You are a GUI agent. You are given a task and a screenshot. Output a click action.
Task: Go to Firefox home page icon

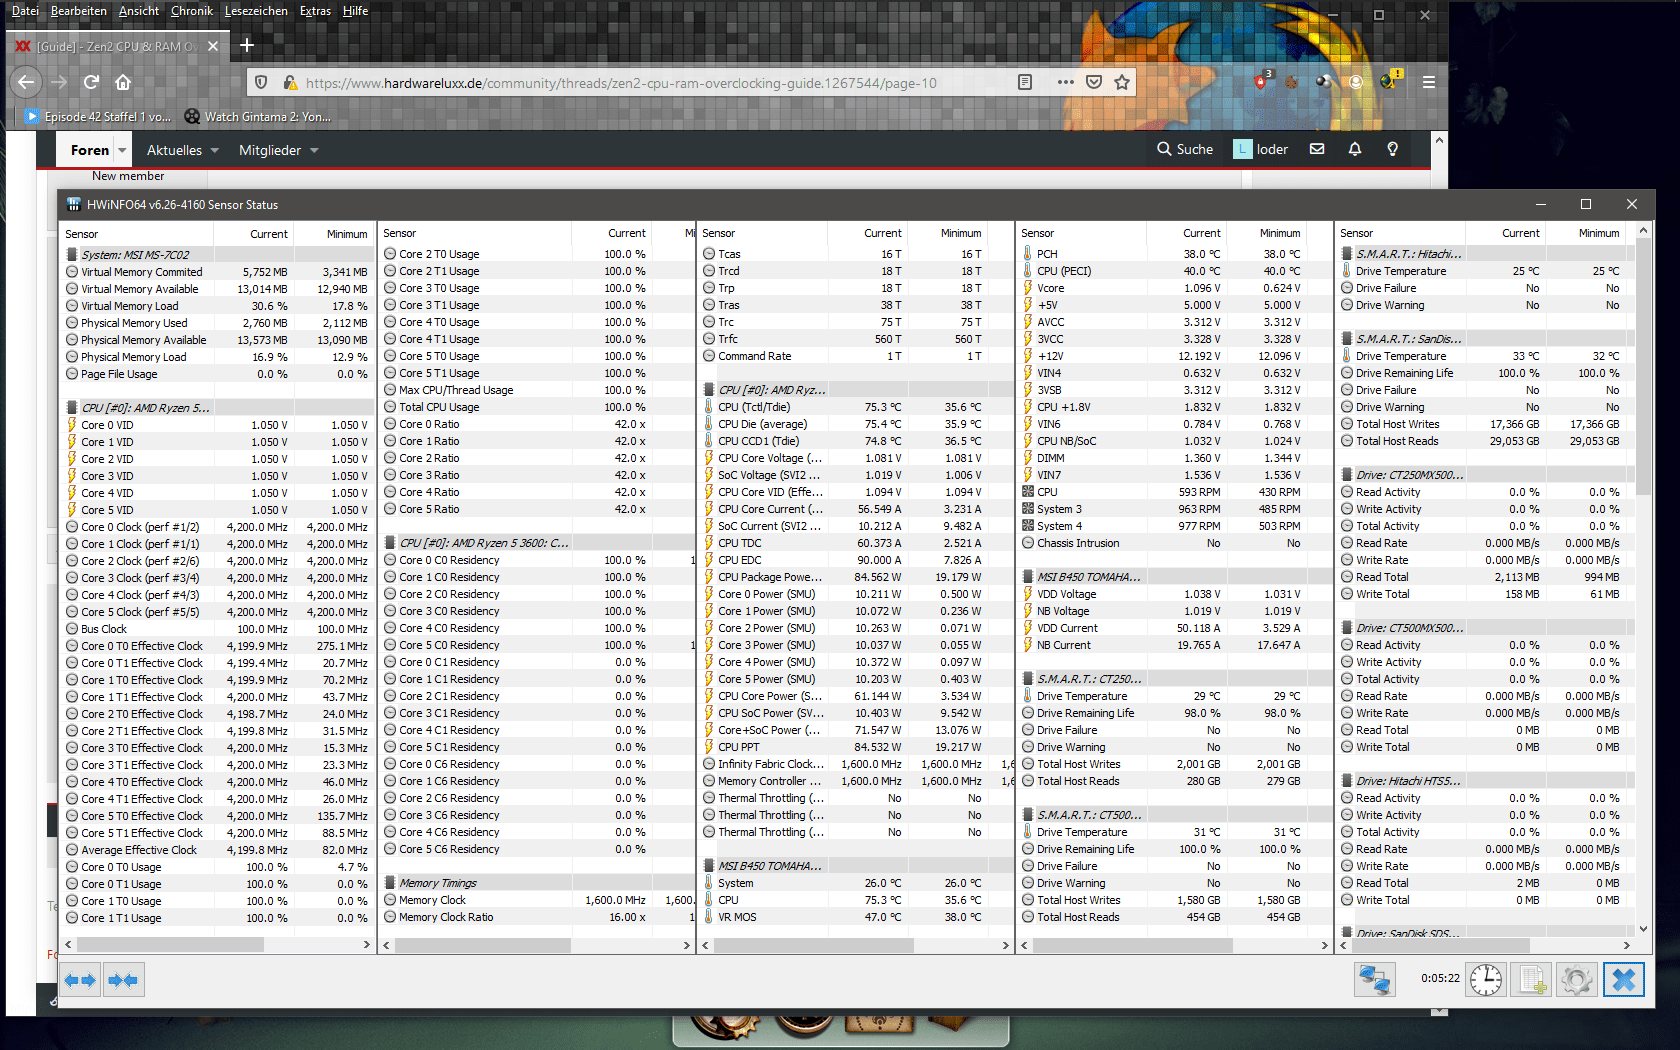coord(123,82)
